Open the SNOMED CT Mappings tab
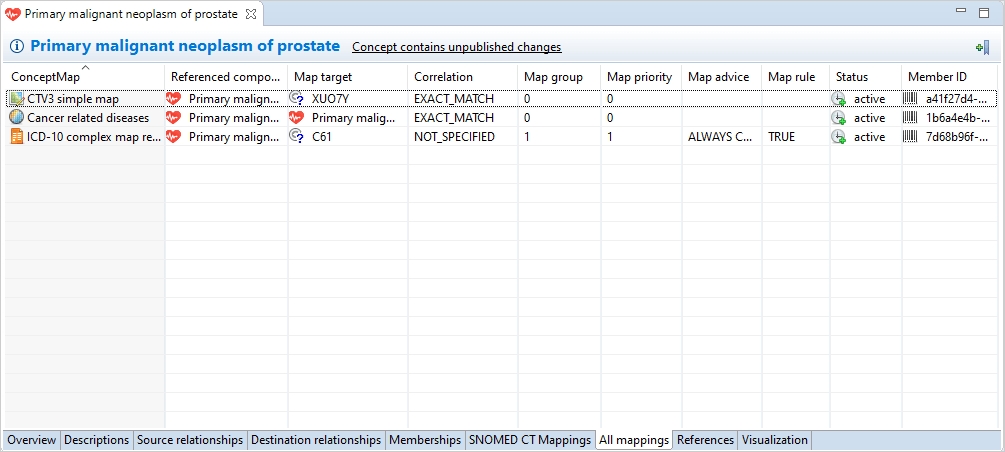The width and height of the screenshot is (1005, 452). click(x=530, y=440)
